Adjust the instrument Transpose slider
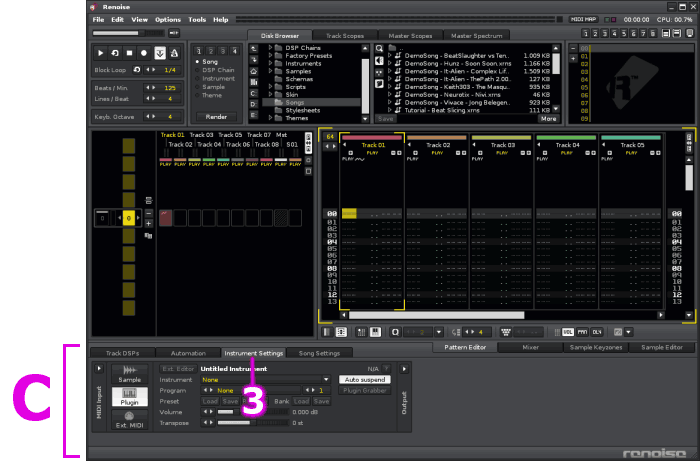The width and height of the screenshot is (700, 461). 252,423
